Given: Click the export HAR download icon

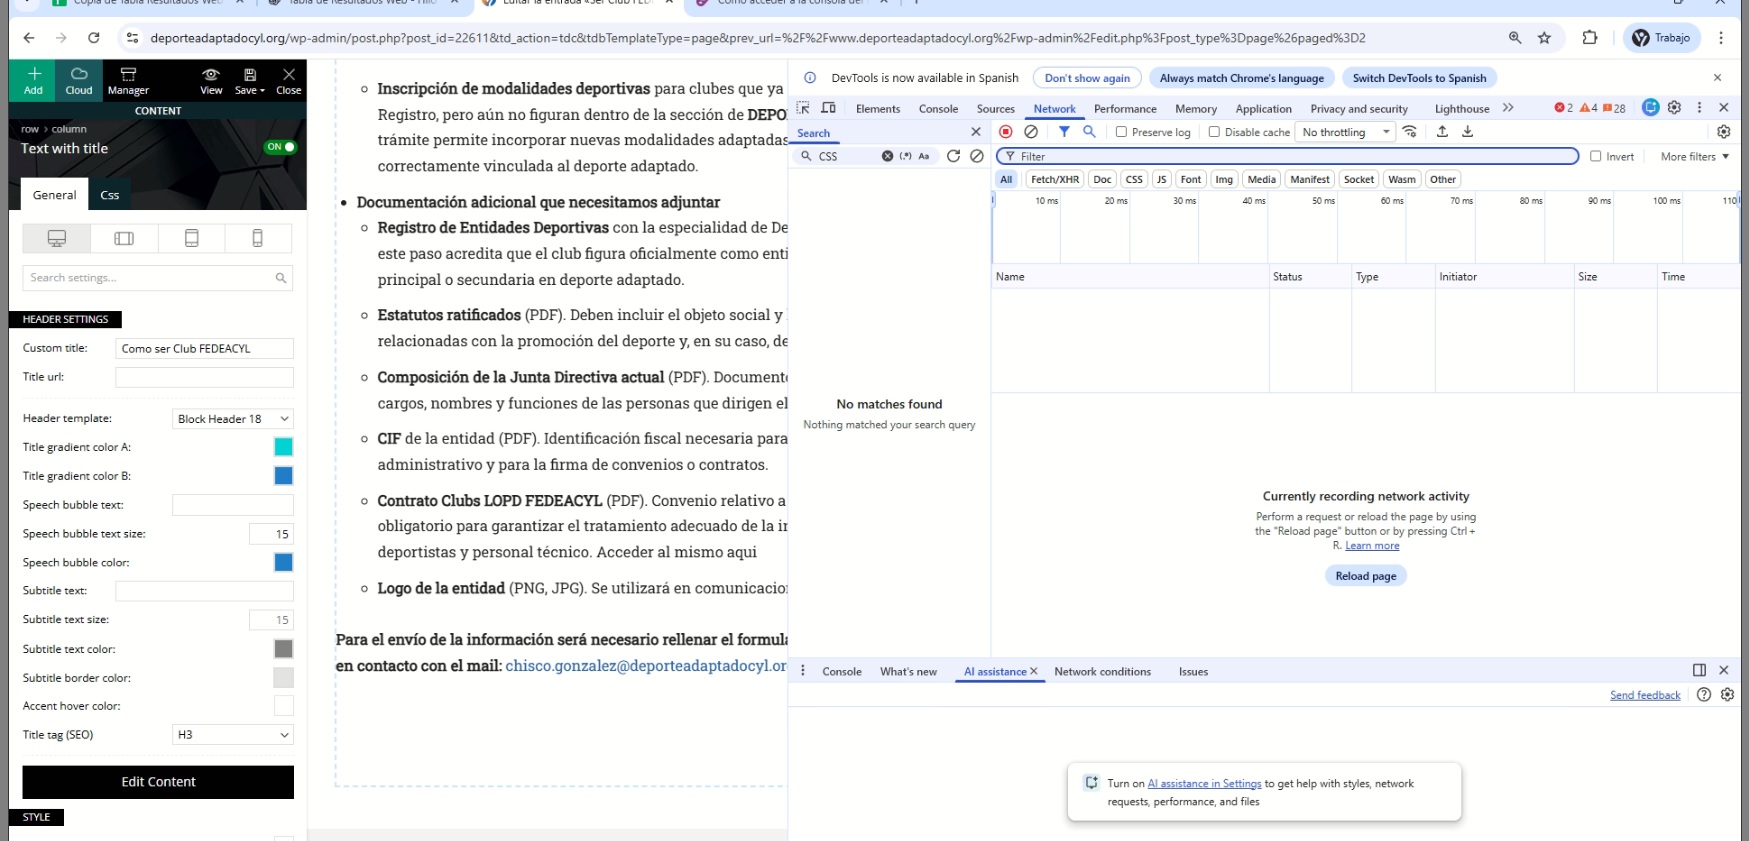Looking at the screenshot, I should tap(1467, 132).
